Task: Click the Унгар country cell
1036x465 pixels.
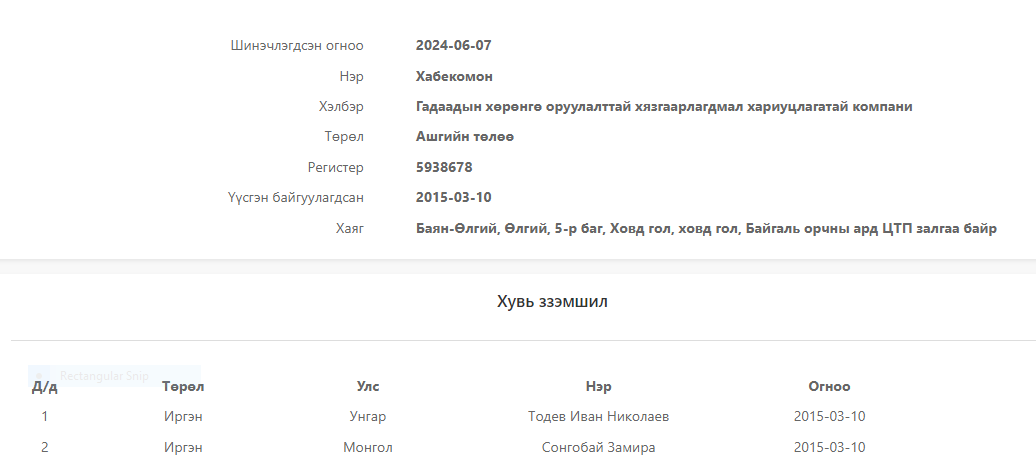Action: pos(368,416)
